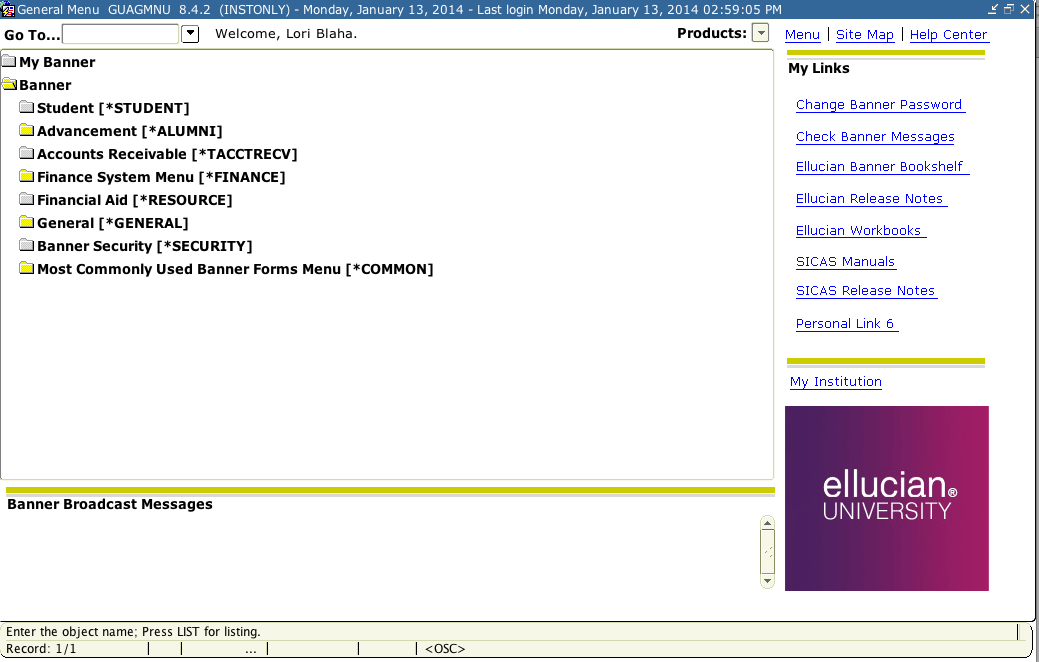Image resolution: width=1039 pixels, height=662 pixels.
Task: Open SICAS Manuals link
Action: (x=846, y=262)
